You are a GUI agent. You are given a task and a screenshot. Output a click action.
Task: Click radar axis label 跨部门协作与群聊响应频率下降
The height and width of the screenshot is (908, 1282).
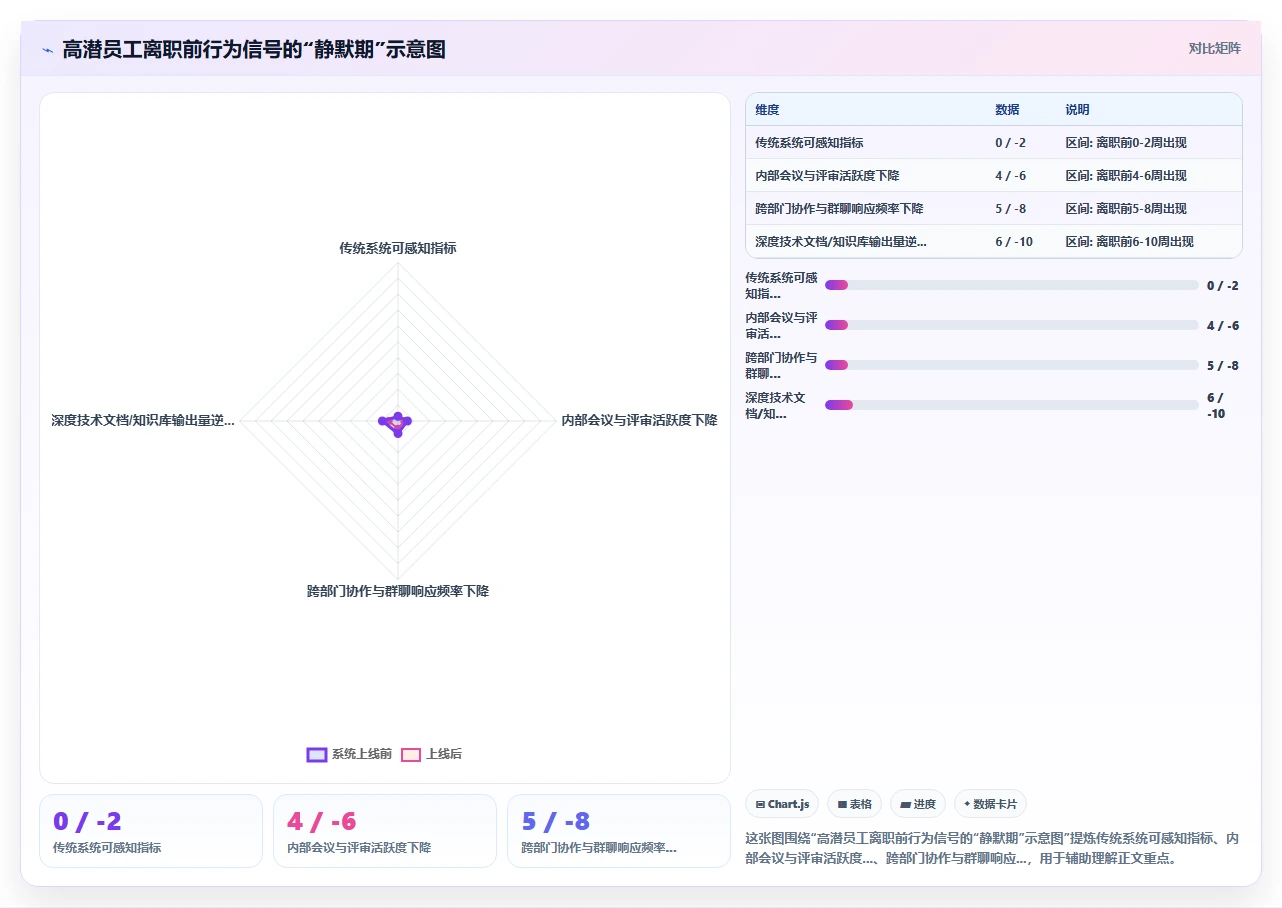click(x=398, y=591)
